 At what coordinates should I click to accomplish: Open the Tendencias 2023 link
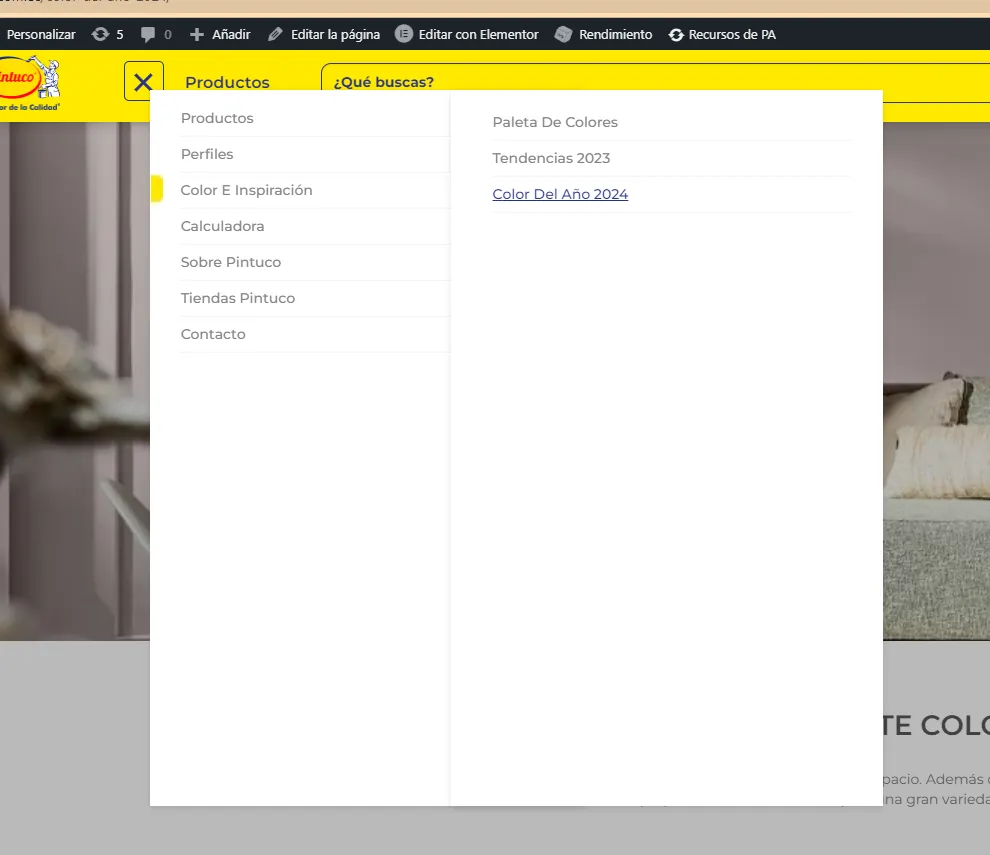[x=551, y=158]
